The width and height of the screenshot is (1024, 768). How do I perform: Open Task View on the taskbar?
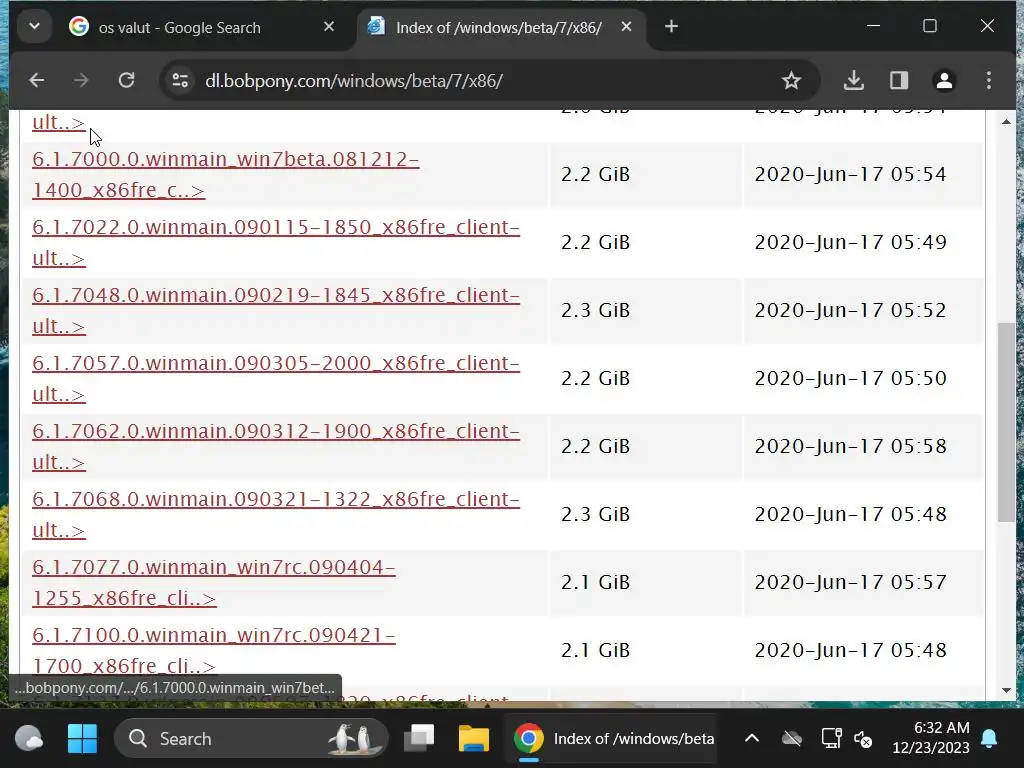(419, 739)
